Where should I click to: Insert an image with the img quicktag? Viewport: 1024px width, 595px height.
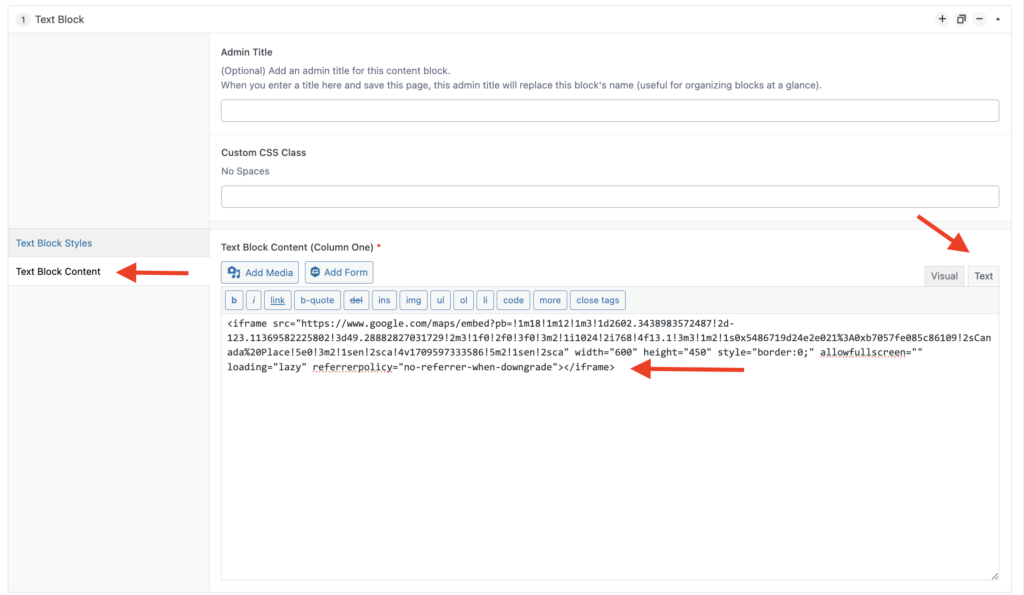pos(414,300)
